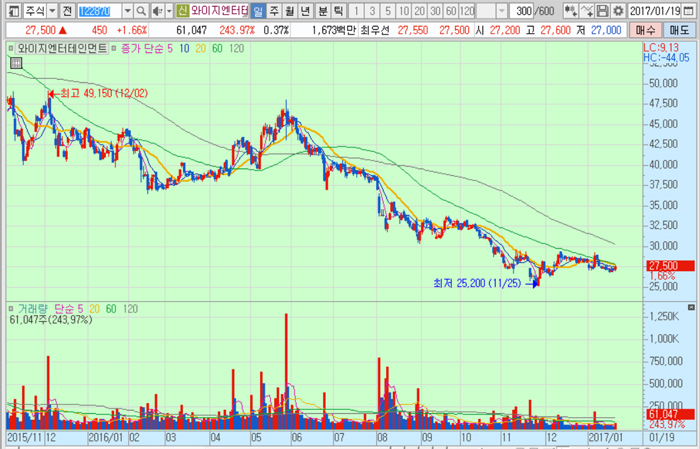
Task: Switch chart to weekly (주) period
Action: [275, 10]
